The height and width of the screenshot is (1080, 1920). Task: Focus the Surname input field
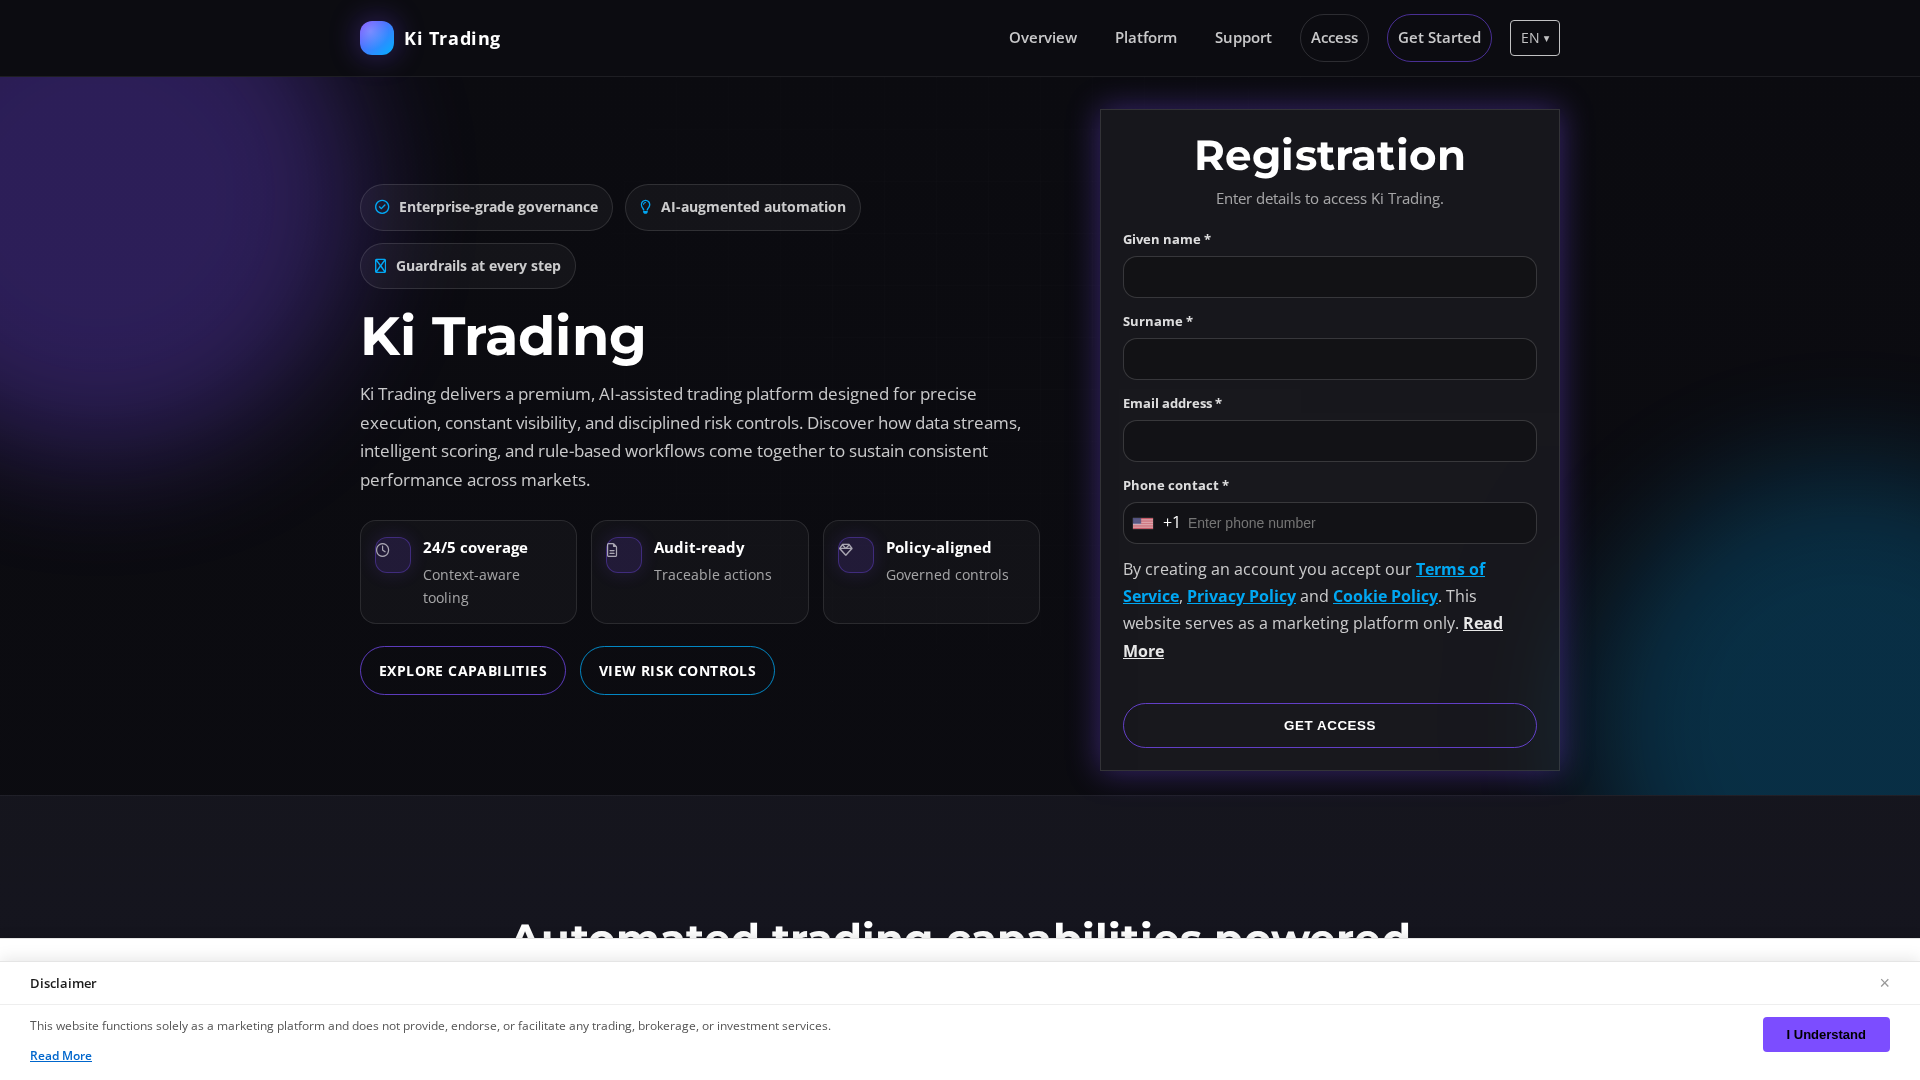coord(1330,359)
